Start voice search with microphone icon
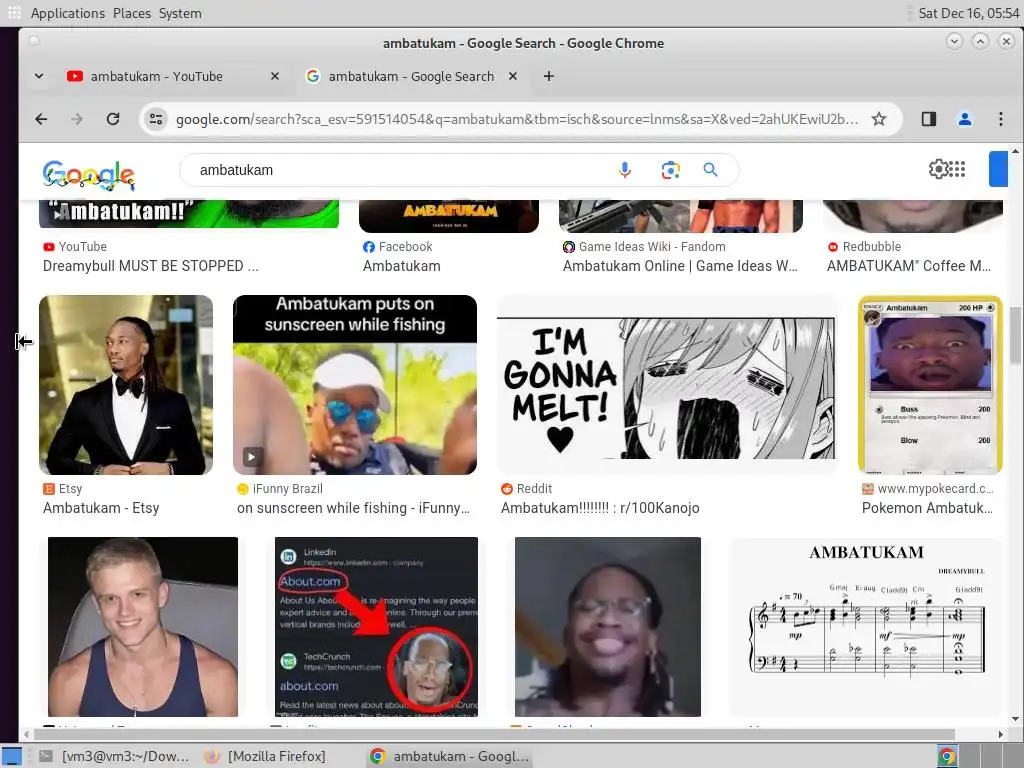 pyautogui.click(x=625, y=170)
